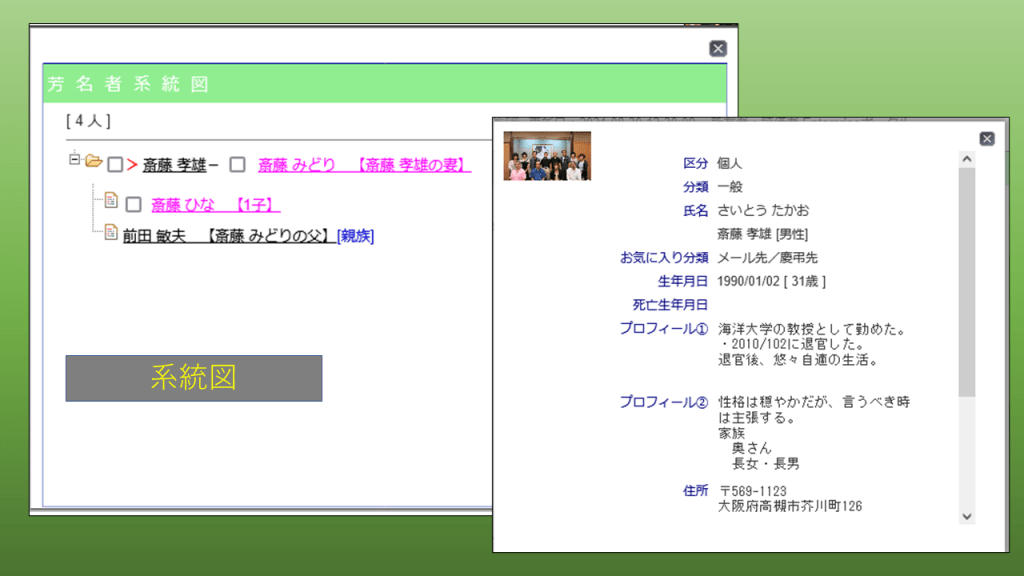Click the group photo thumbnail in profile
This screenshot has height=576, width=1024.
click(x=547, y=156)
